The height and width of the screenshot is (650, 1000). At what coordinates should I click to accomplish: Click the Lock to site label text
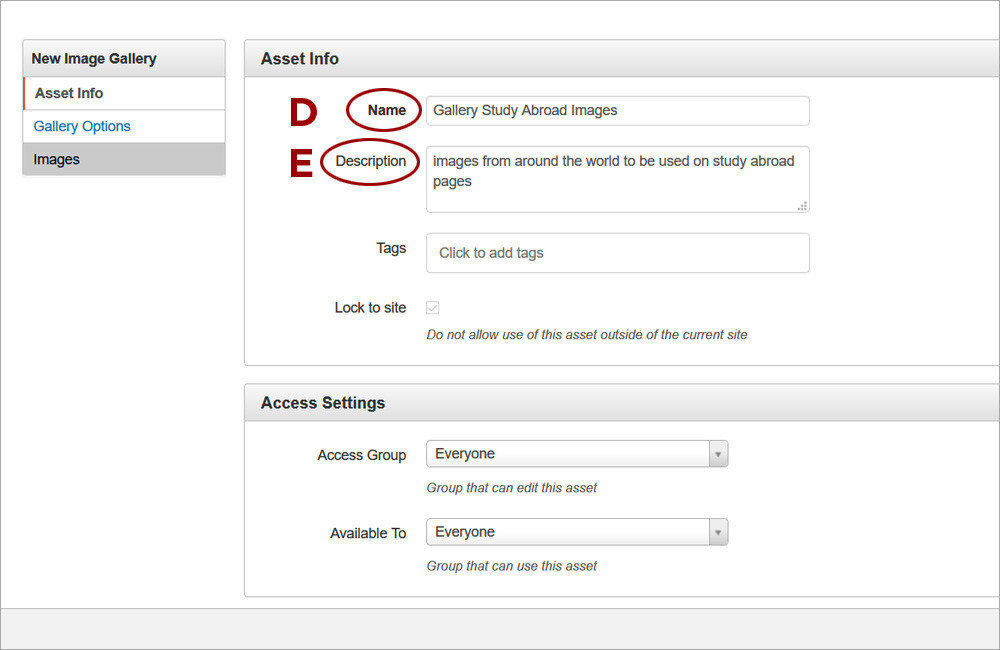(x=370, y=307)
